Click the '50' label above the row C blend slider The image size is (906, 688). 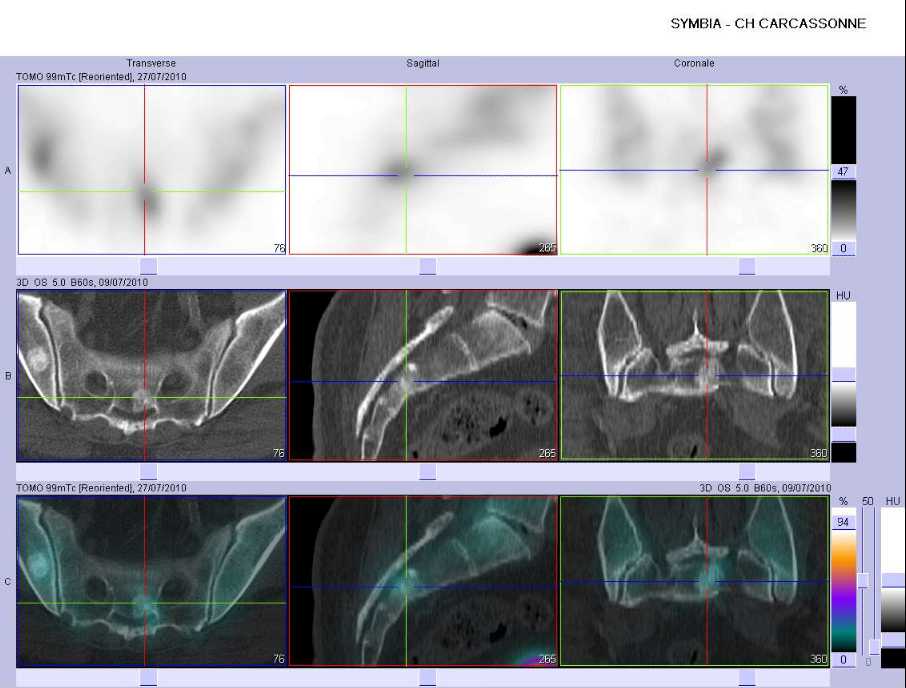[x=867, y=501]
